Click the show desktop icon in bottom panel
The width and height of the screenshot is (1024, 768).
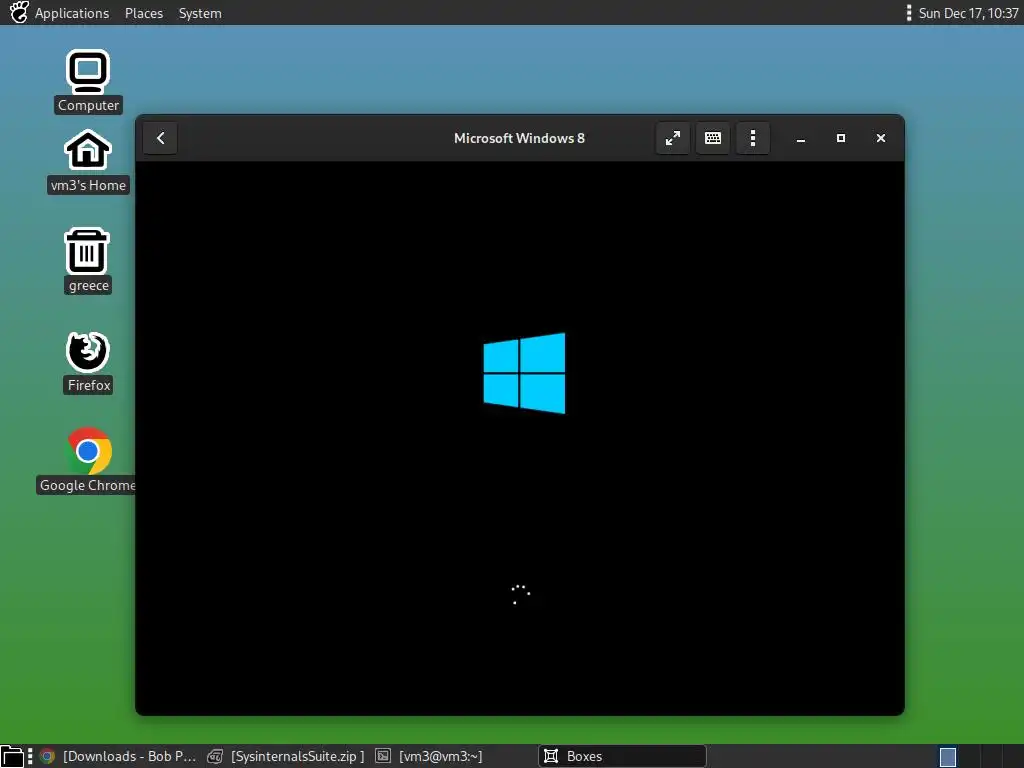[12, 756]
